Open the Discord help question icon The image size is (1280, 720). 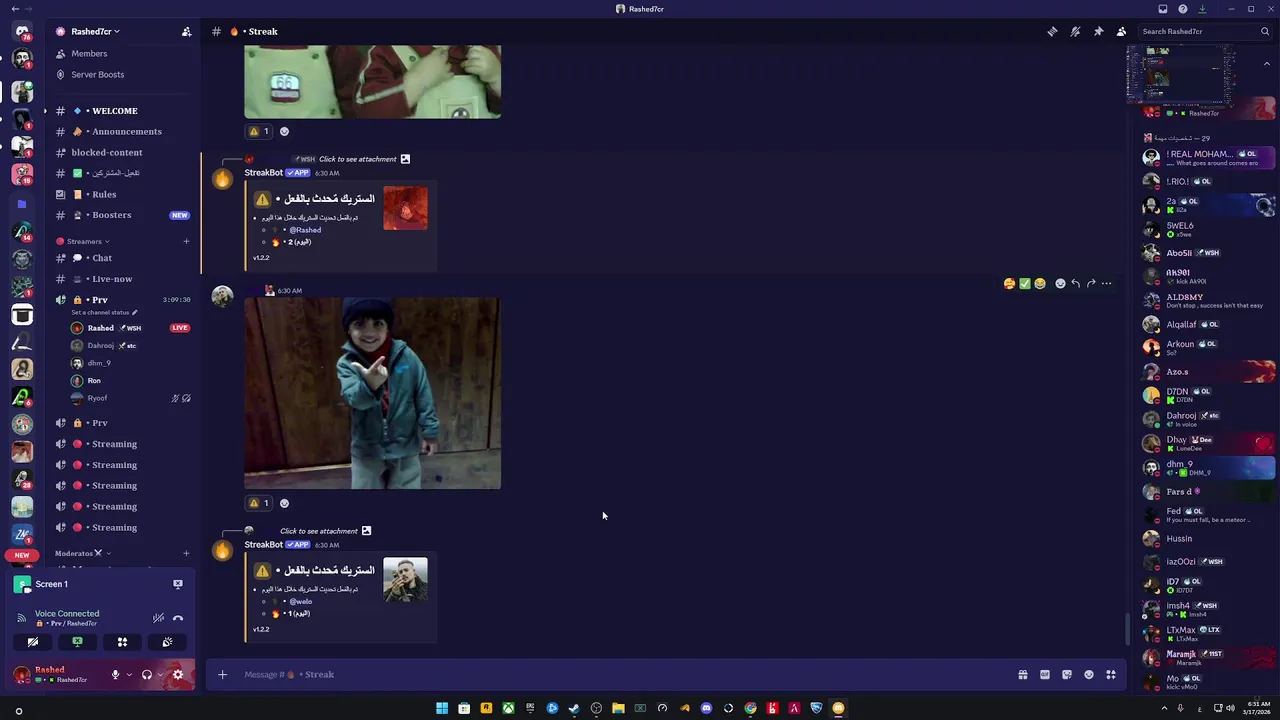tap(1183, 9)
